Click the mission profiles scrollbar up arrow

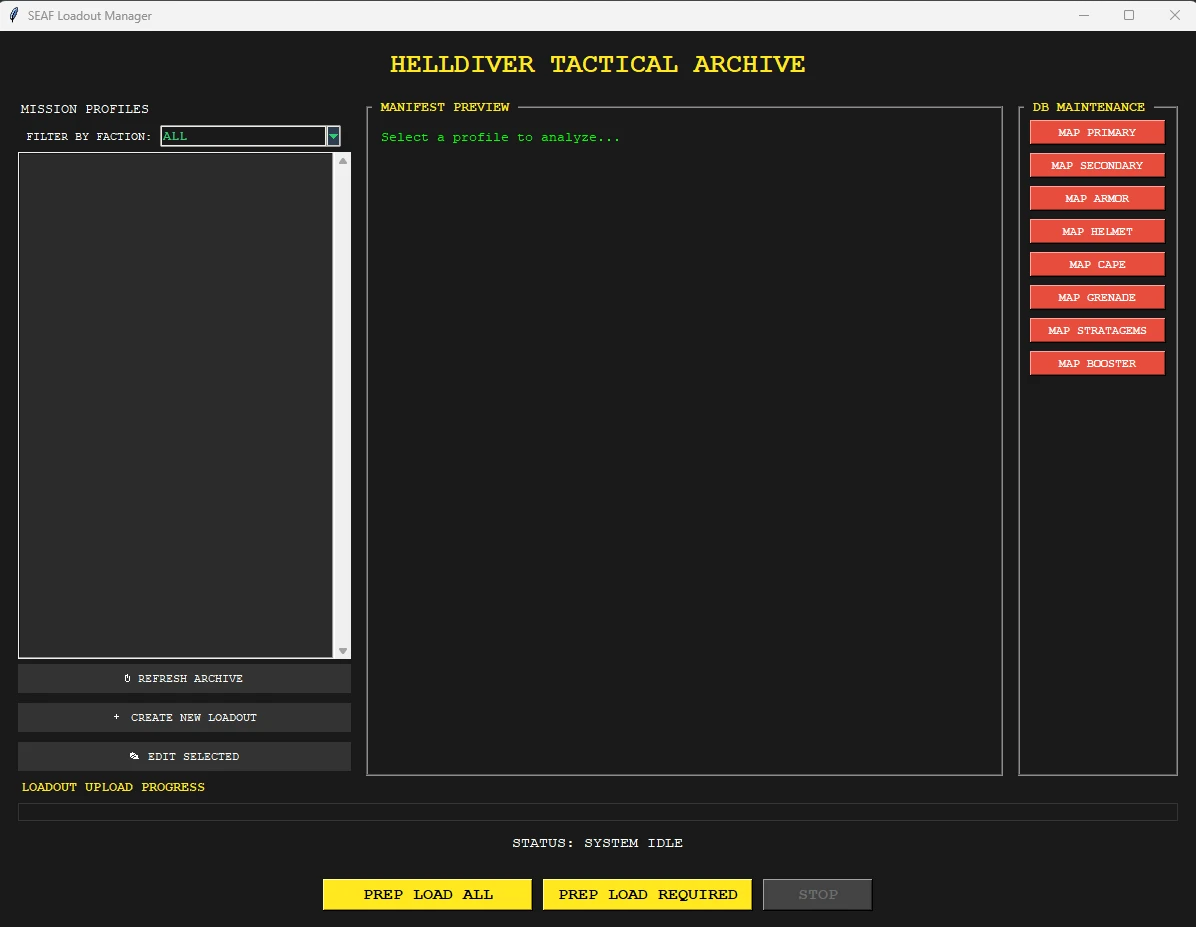click(342, 161)
